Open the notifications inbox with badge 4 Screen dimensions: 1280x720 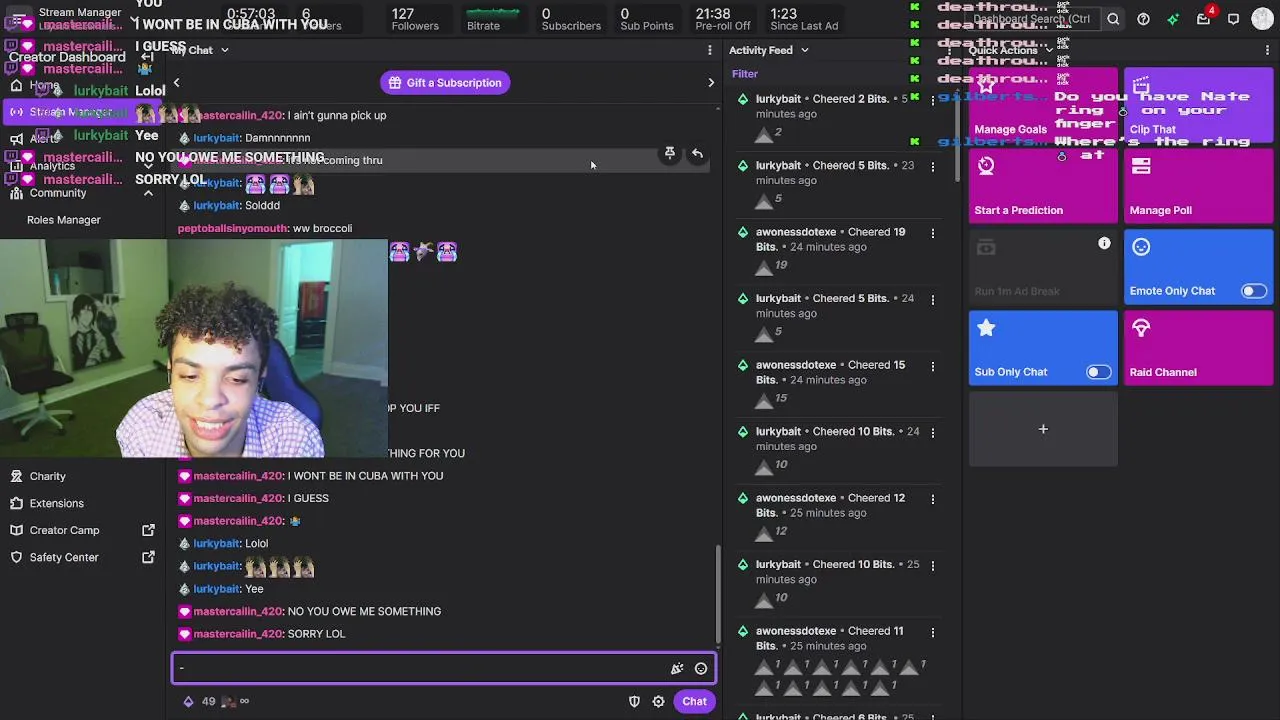tap(1204, 19)
